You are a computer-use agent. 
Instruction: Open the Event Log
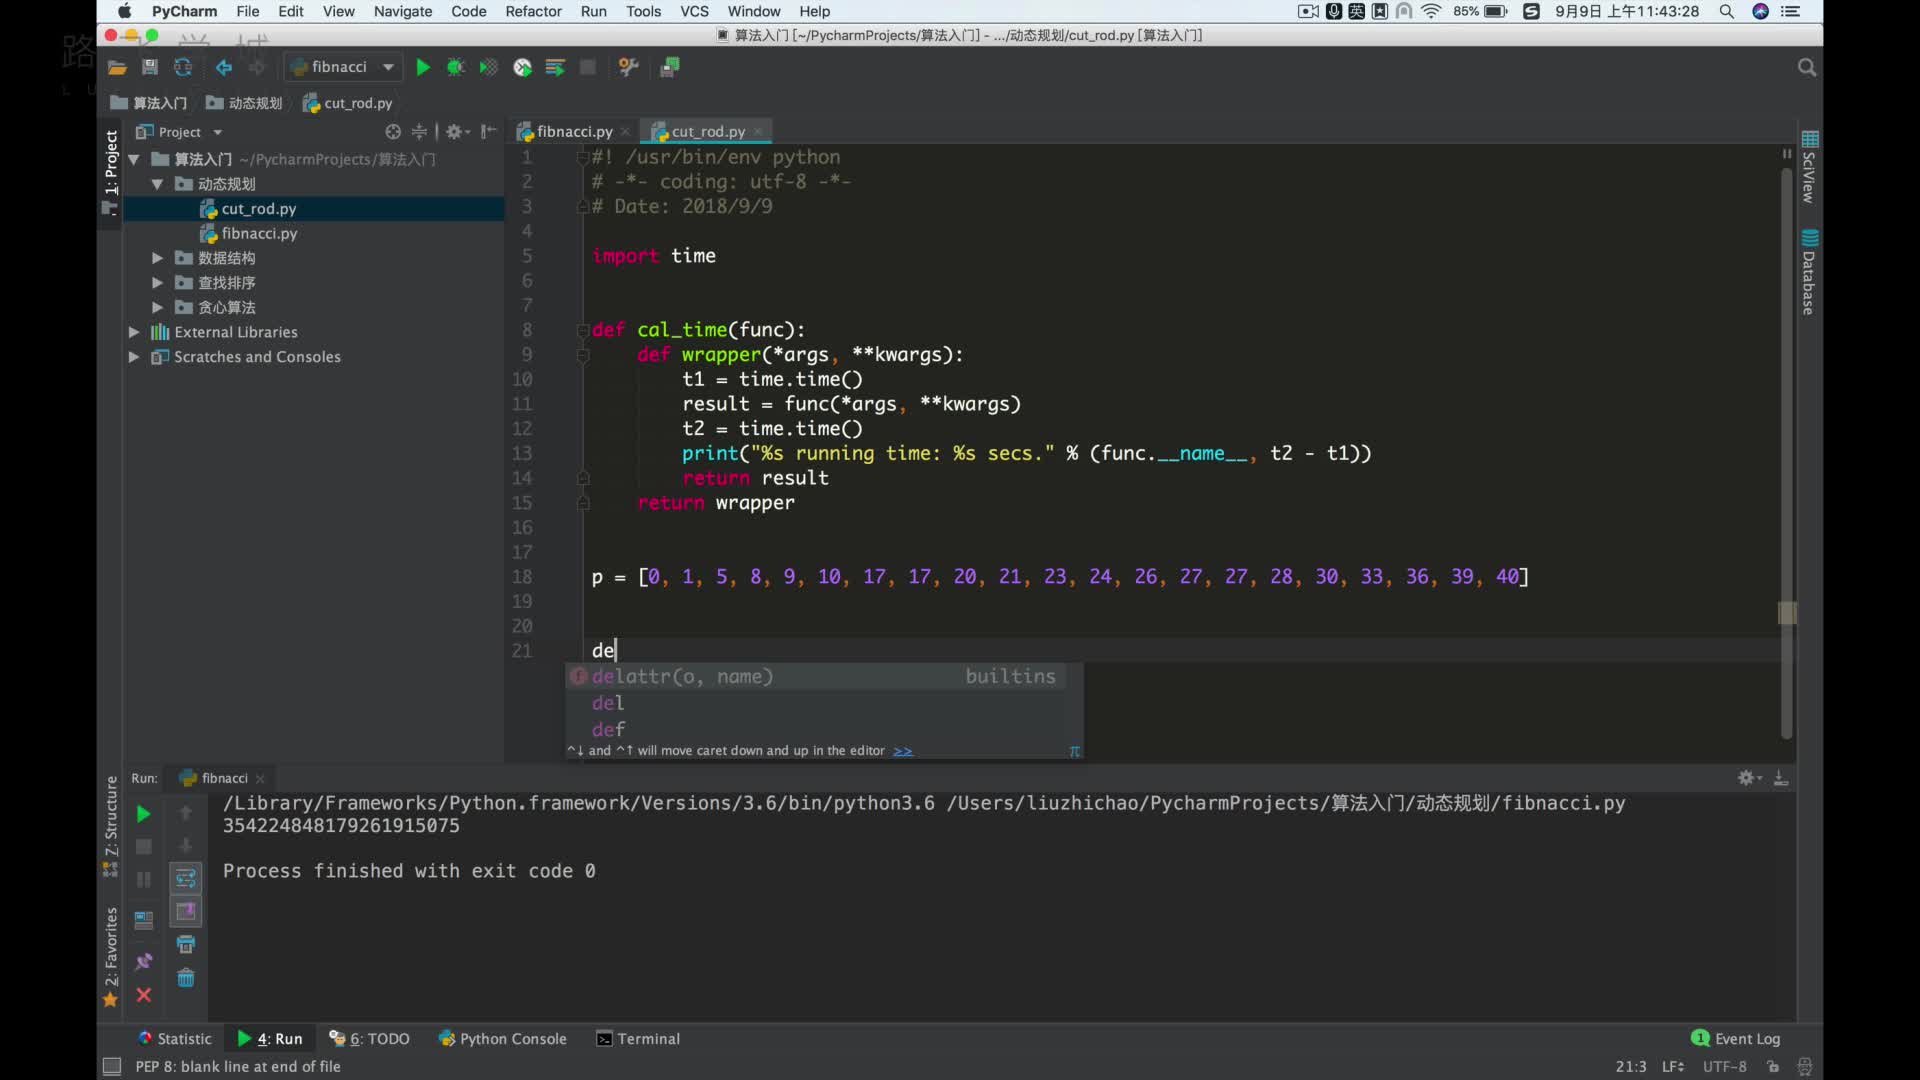point(1736,1039)
